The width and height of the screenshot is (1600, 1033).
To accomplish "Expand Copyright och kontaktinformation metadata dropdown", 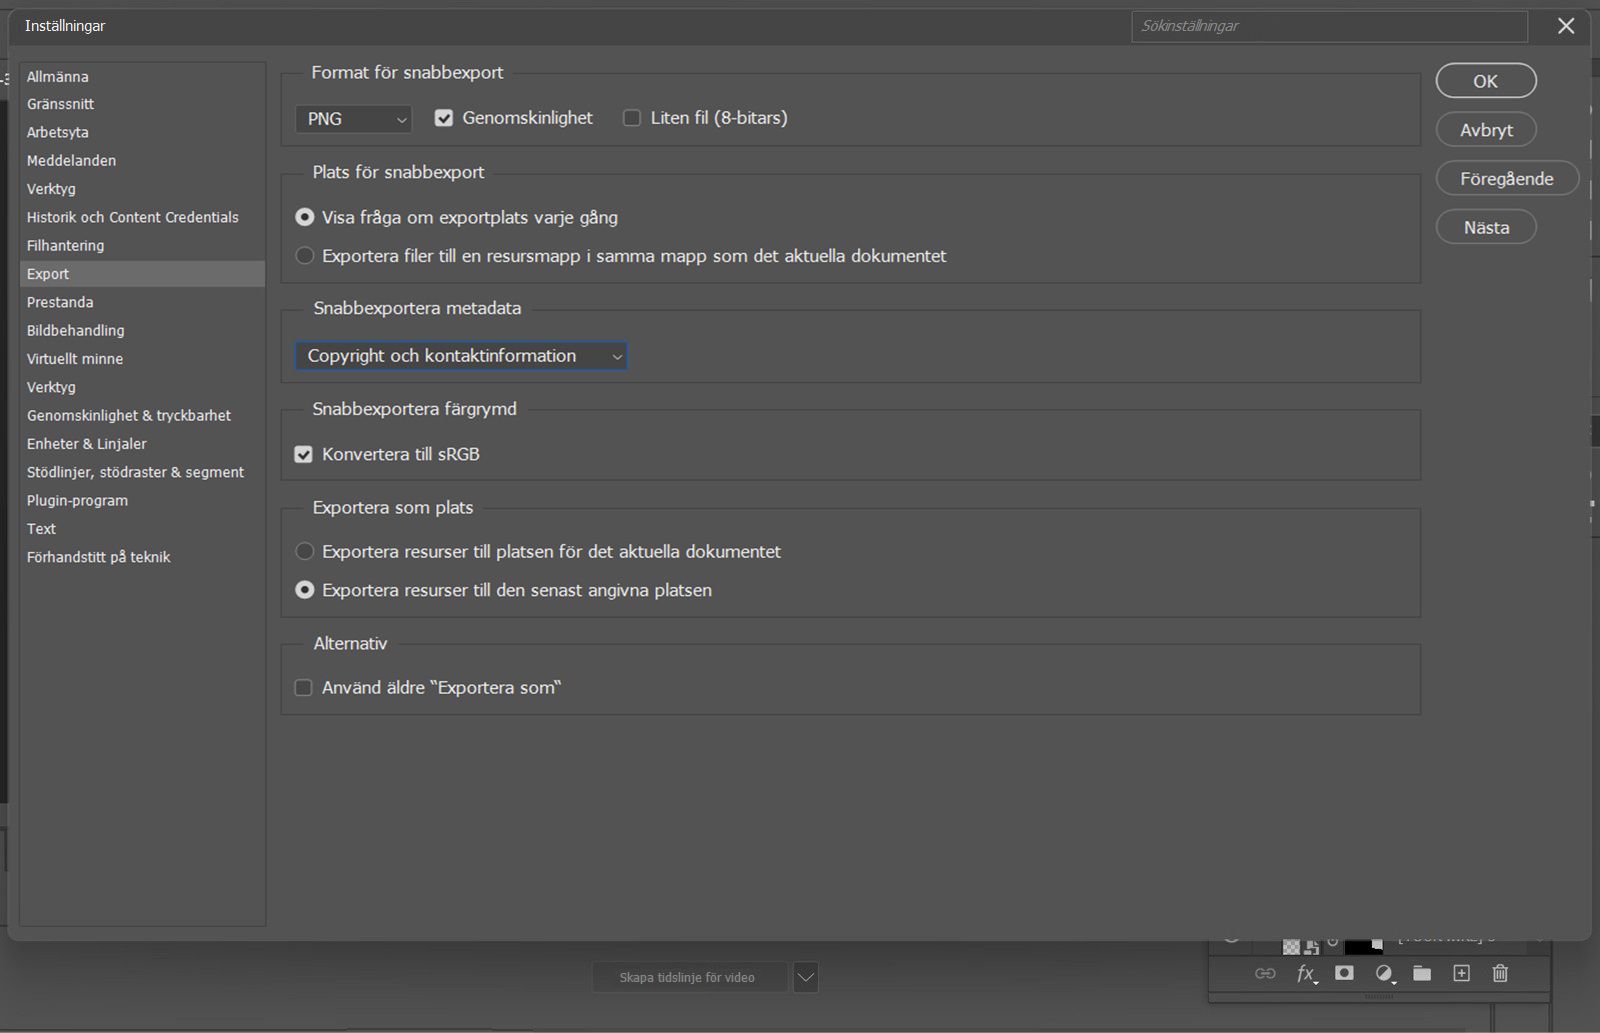I will coord(461,356).
